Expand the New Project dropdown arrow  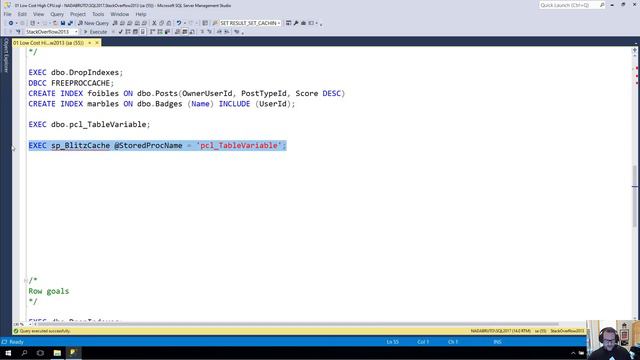[38, 23]
